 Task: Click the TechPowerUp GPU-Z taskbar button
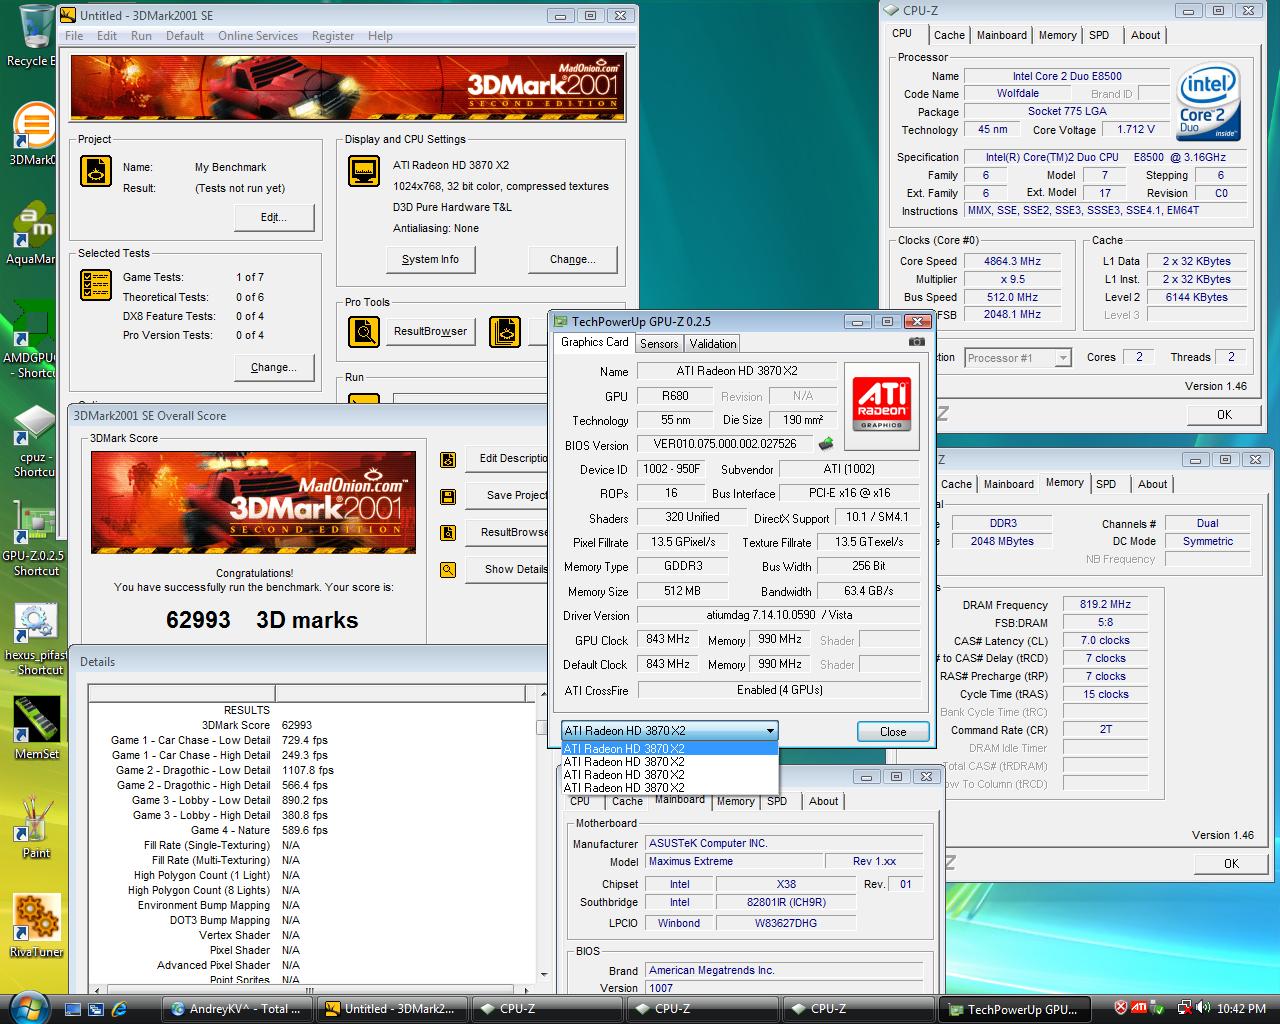tap(1012, 1009)
